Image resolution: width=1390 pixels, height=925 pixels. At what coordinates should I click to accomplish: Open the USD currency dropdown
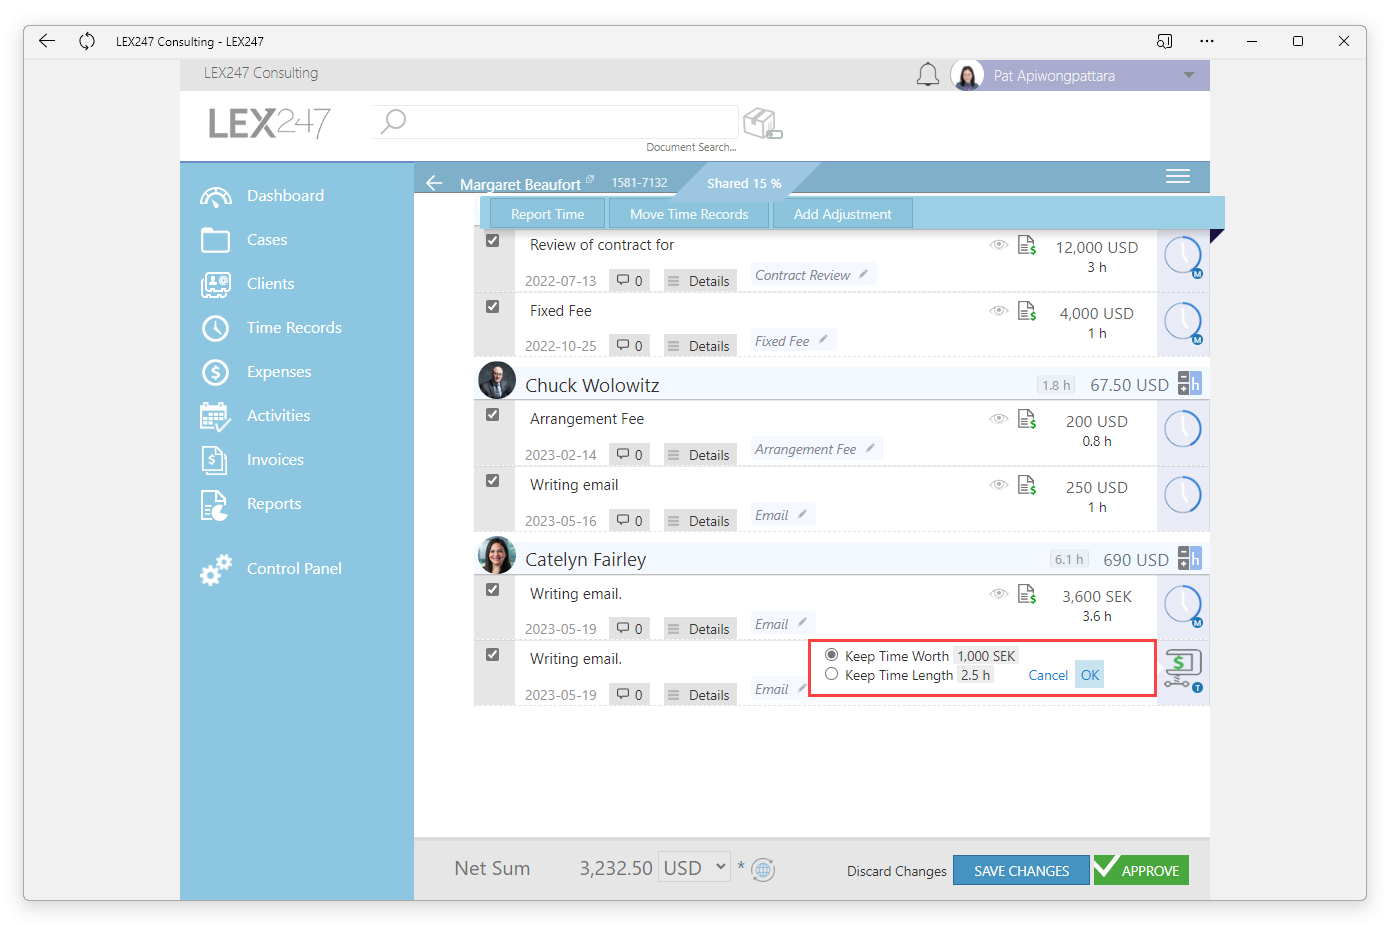pyautogui.click(x=695, y=868)
